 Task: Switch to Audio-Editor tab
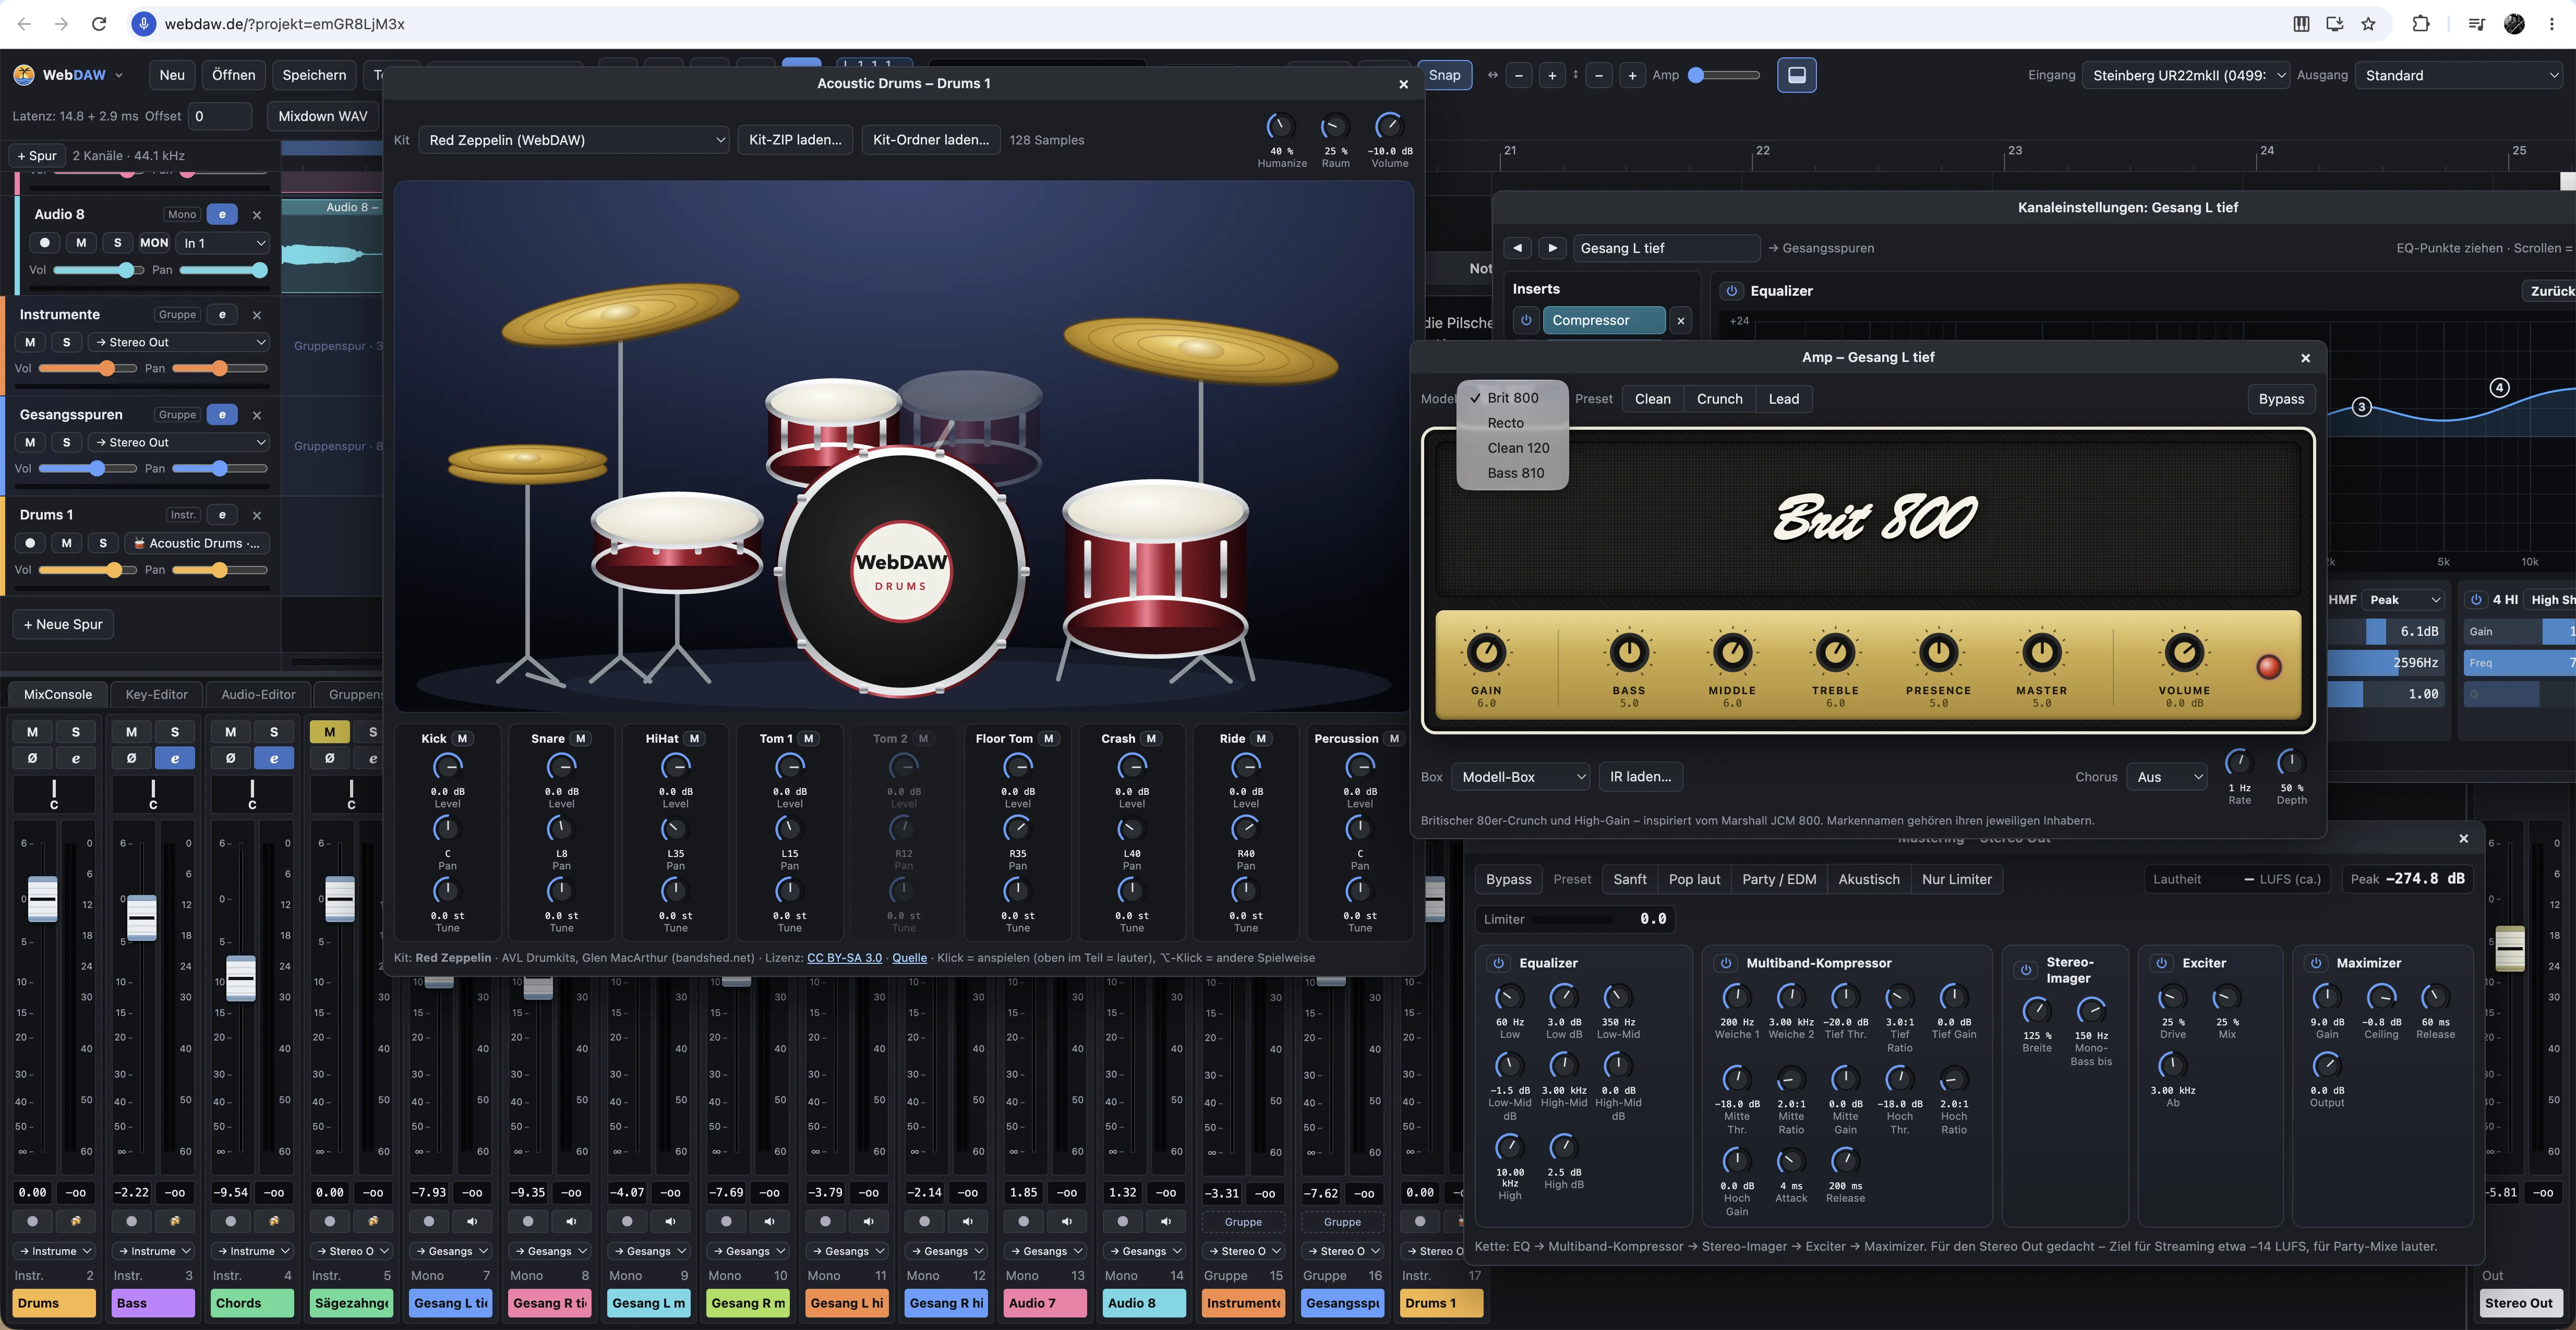coord(258,694)
